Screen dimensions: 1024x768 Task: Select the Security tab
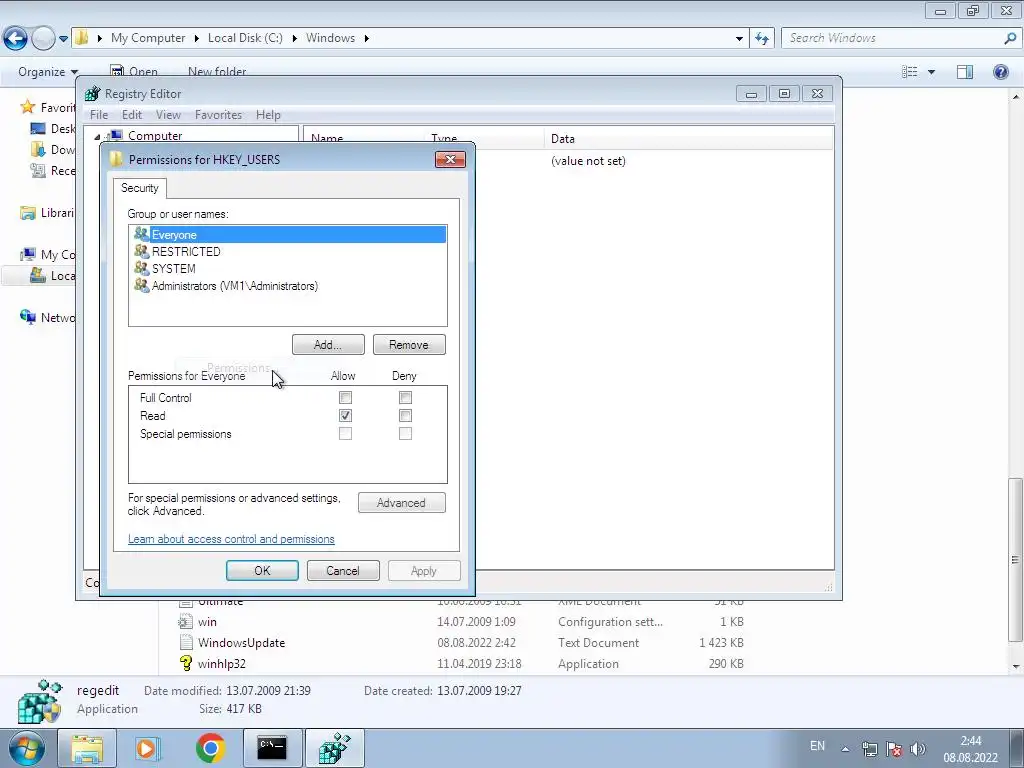140,188
